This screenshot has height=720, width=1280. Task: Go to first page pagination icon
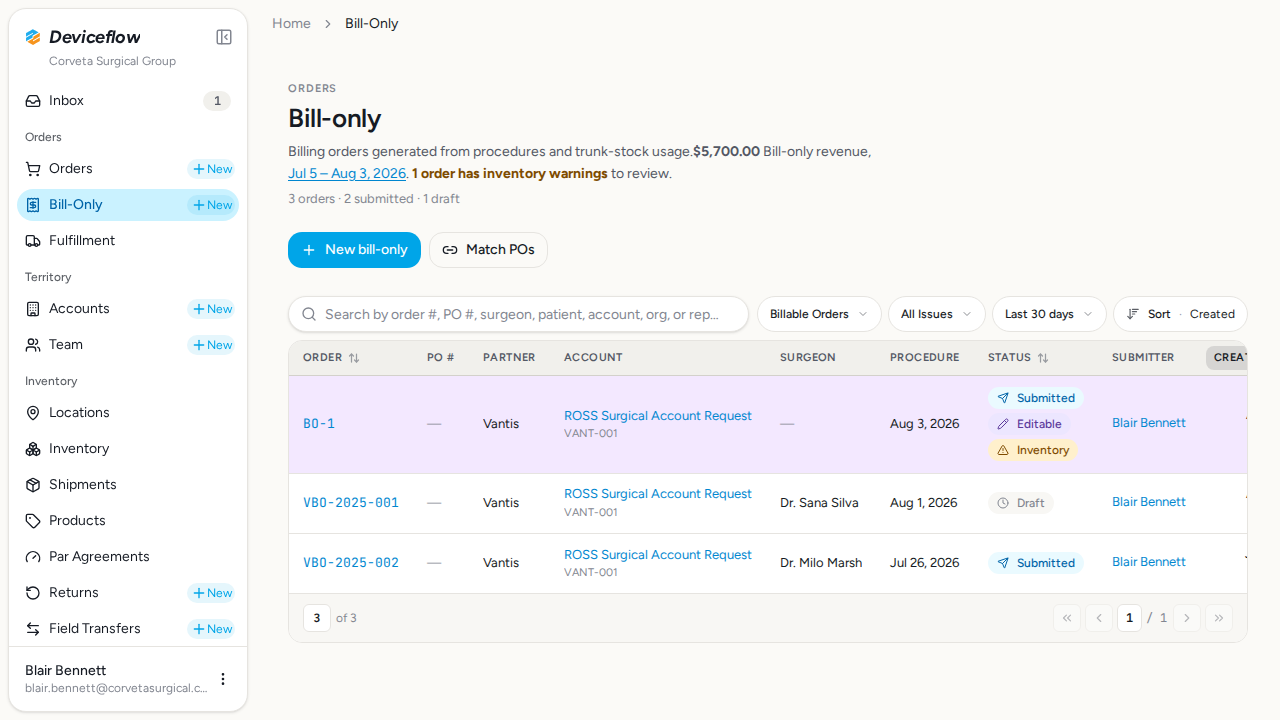tap(1067, 618)
